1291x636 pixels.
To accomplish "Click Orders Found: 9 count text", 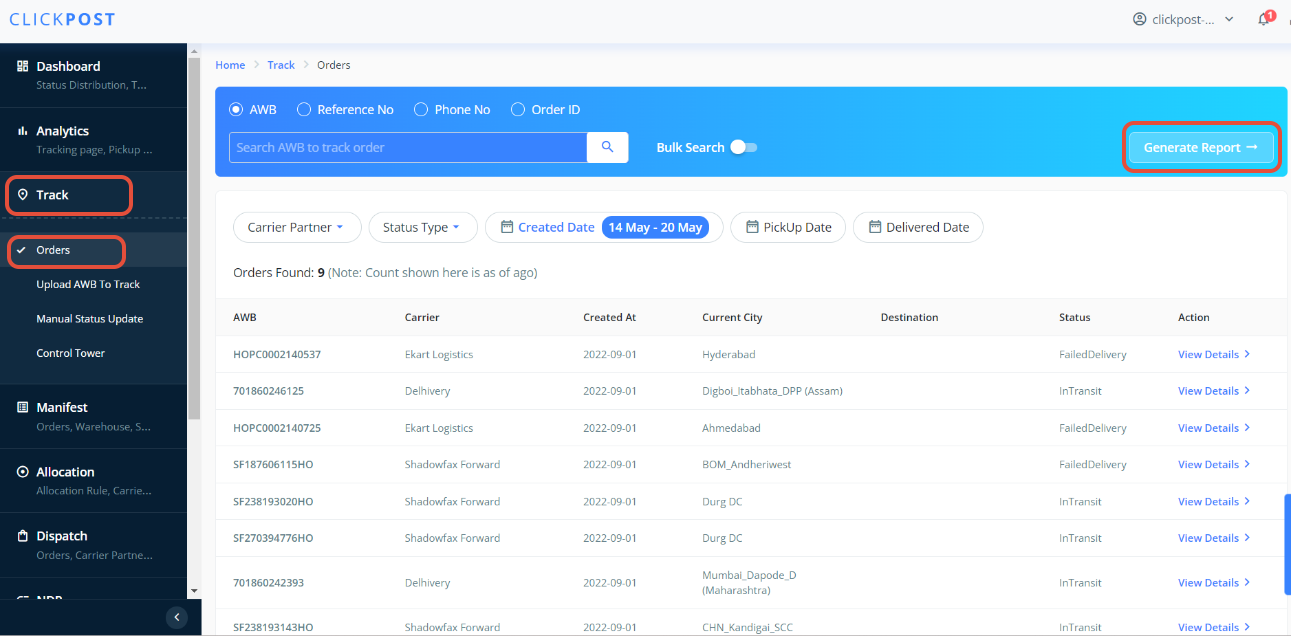I will (x=279, y=272).
